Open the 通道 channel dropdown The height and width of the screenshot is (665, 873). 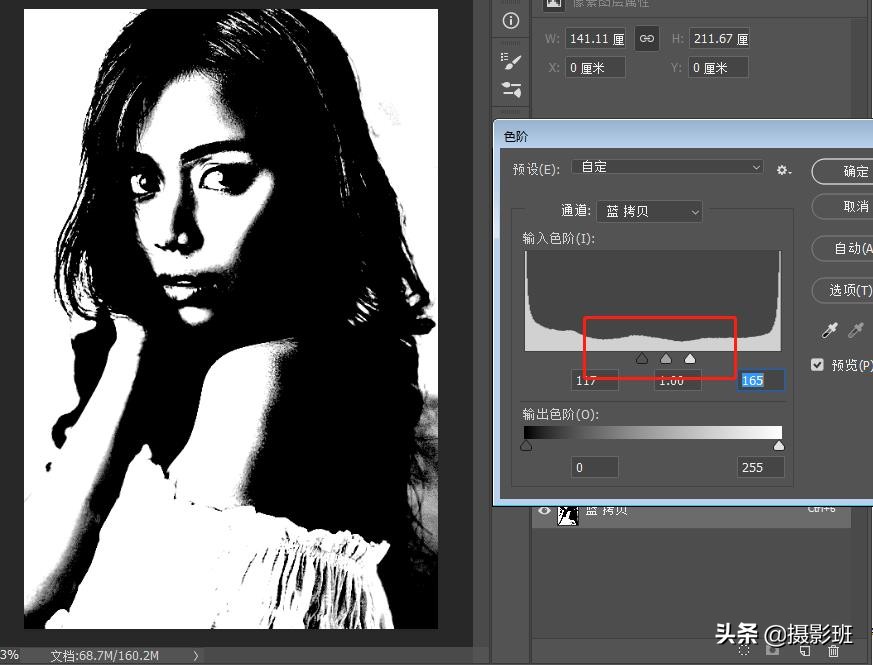pyautogui.click(x=649, y=212)
